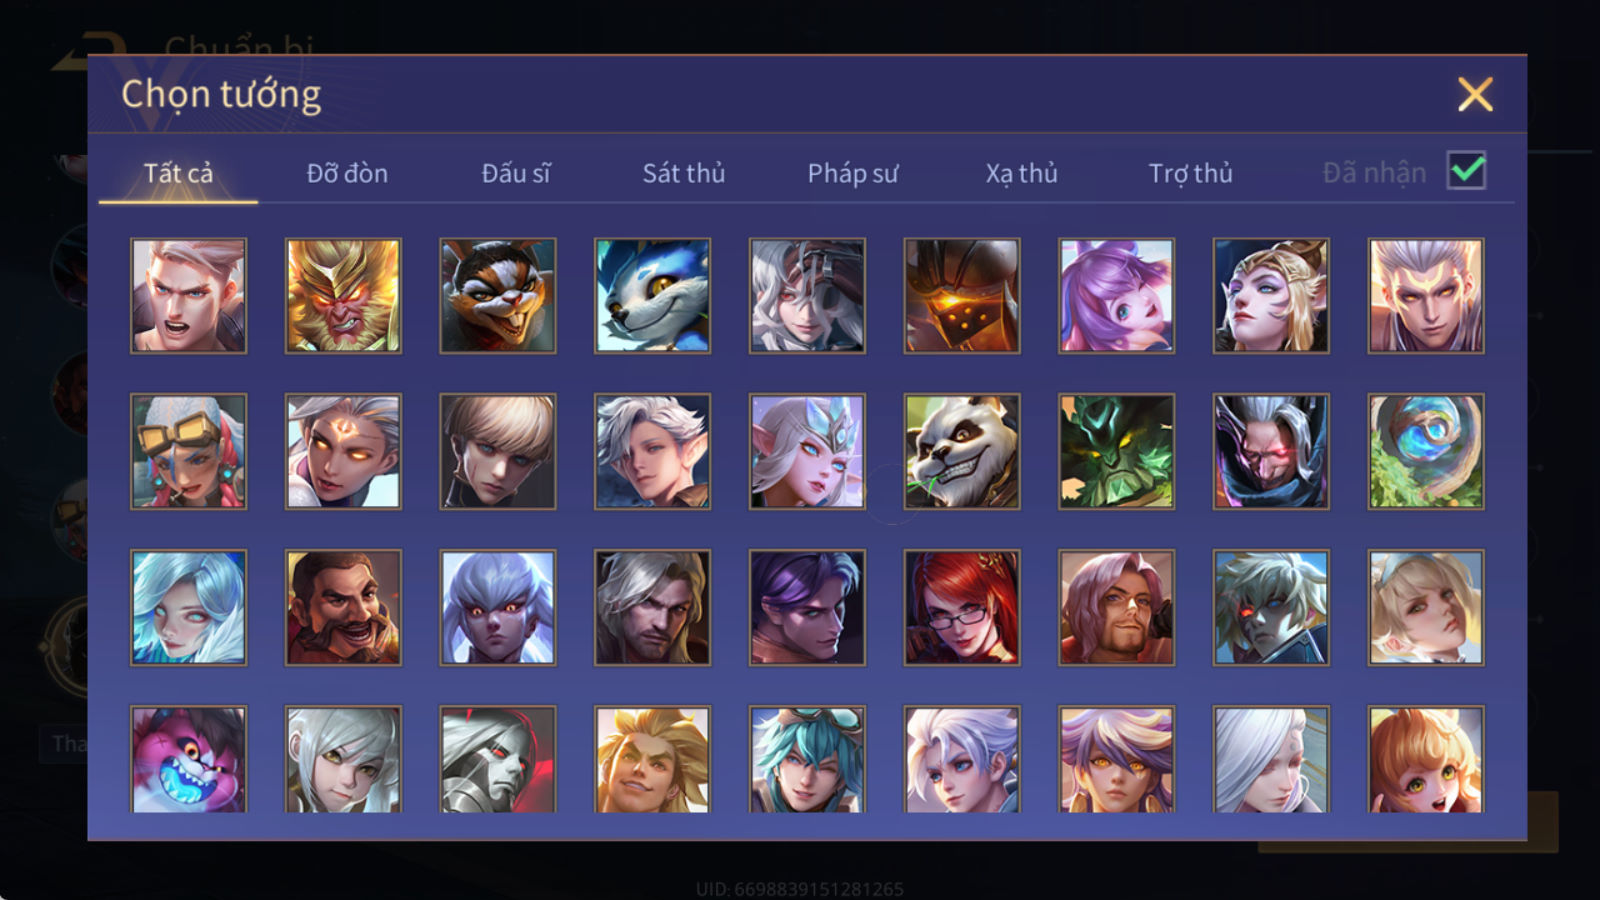Viewport: 1600px width, 900px height.
Task: Toggle the Đã nhận checkbox
Action: point(1466,171)
